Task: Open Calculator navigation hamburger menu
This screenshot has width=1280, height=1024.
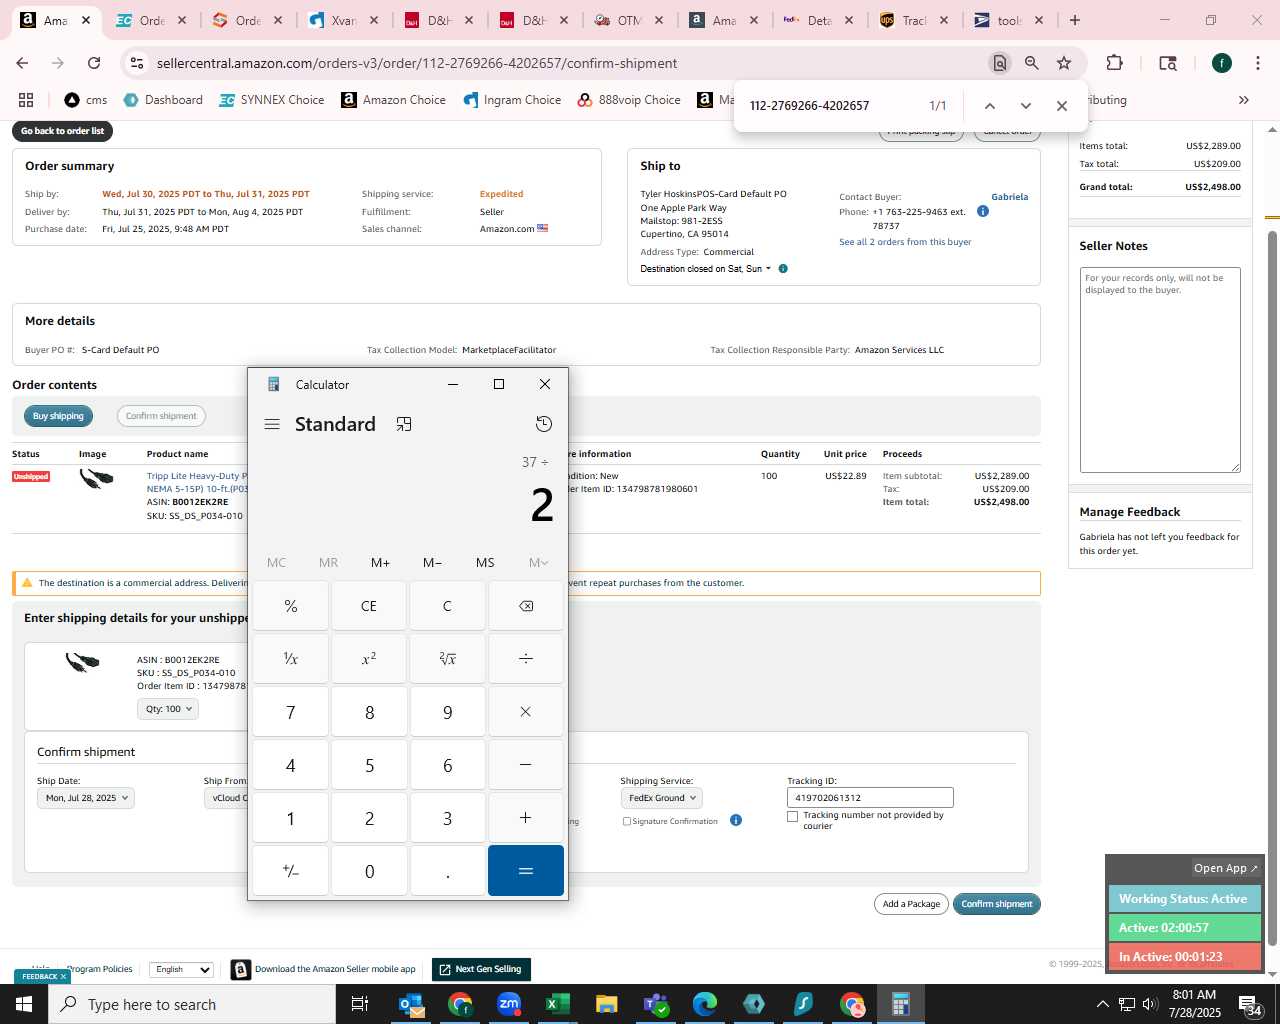Action: [x=272, y=424]
